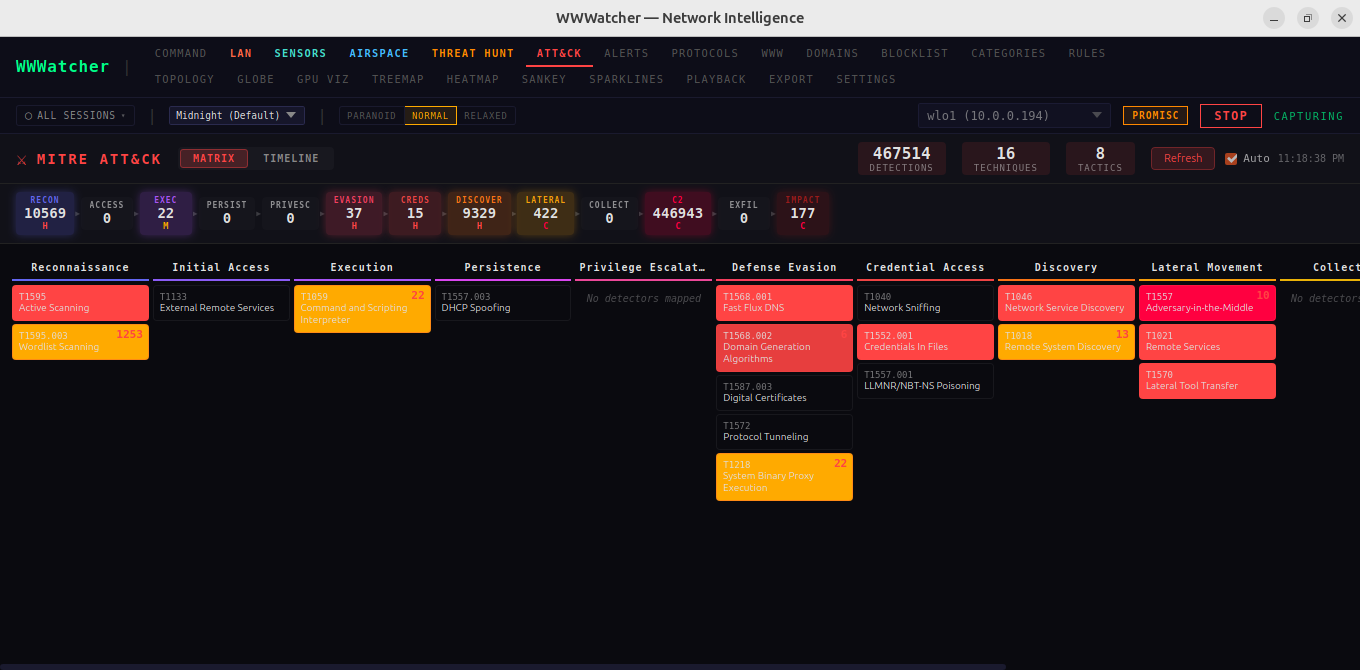Open T1133 External Remote Services card

tap(221, 302)
